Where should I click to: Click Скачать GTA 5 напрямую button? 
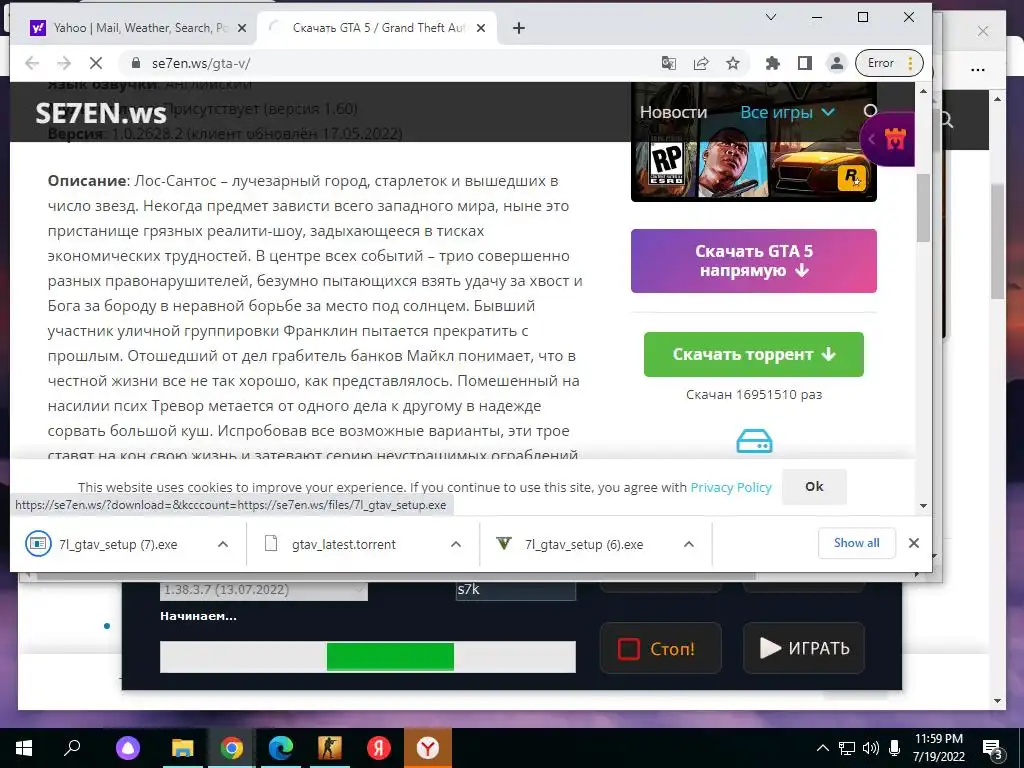[754, 261]
